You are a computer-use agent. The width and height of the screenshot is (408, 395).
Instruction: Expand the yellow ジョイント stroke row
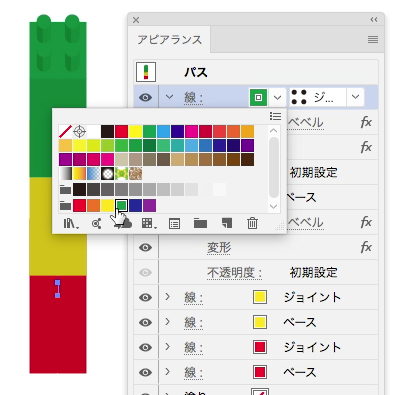(x=168, y=296)
